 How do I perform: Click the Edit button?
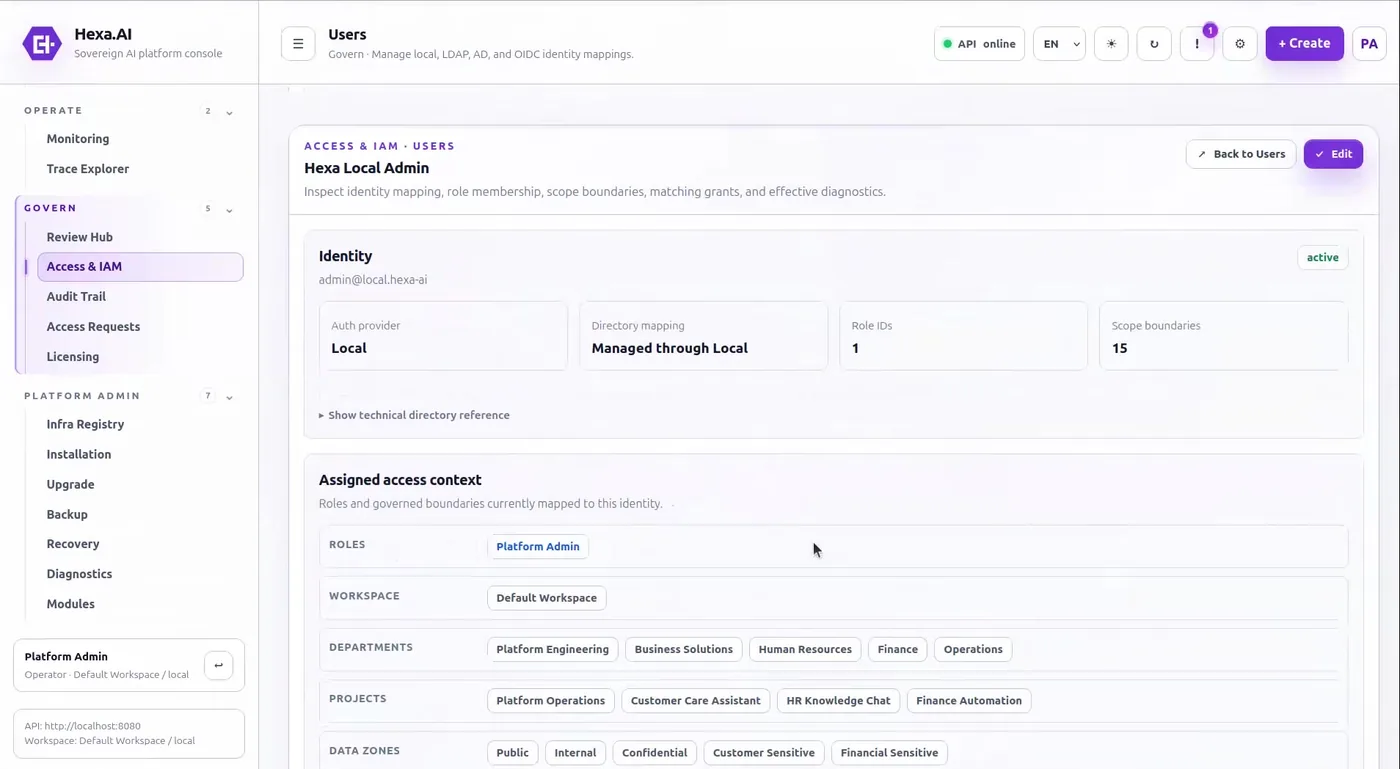(1333, 154)
